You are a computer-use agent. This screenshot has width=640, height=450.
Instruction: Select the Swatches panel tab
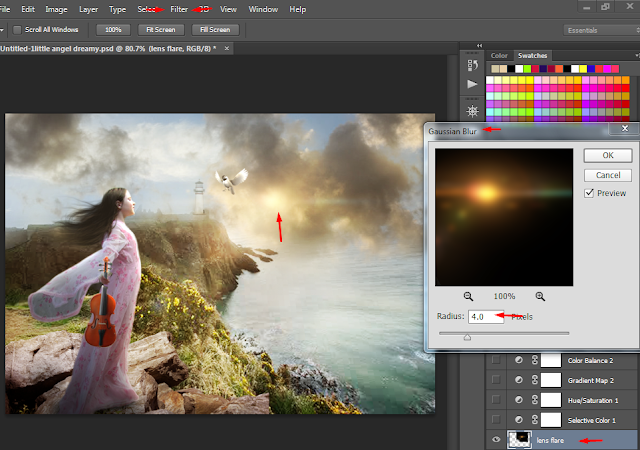pos(533,56)
